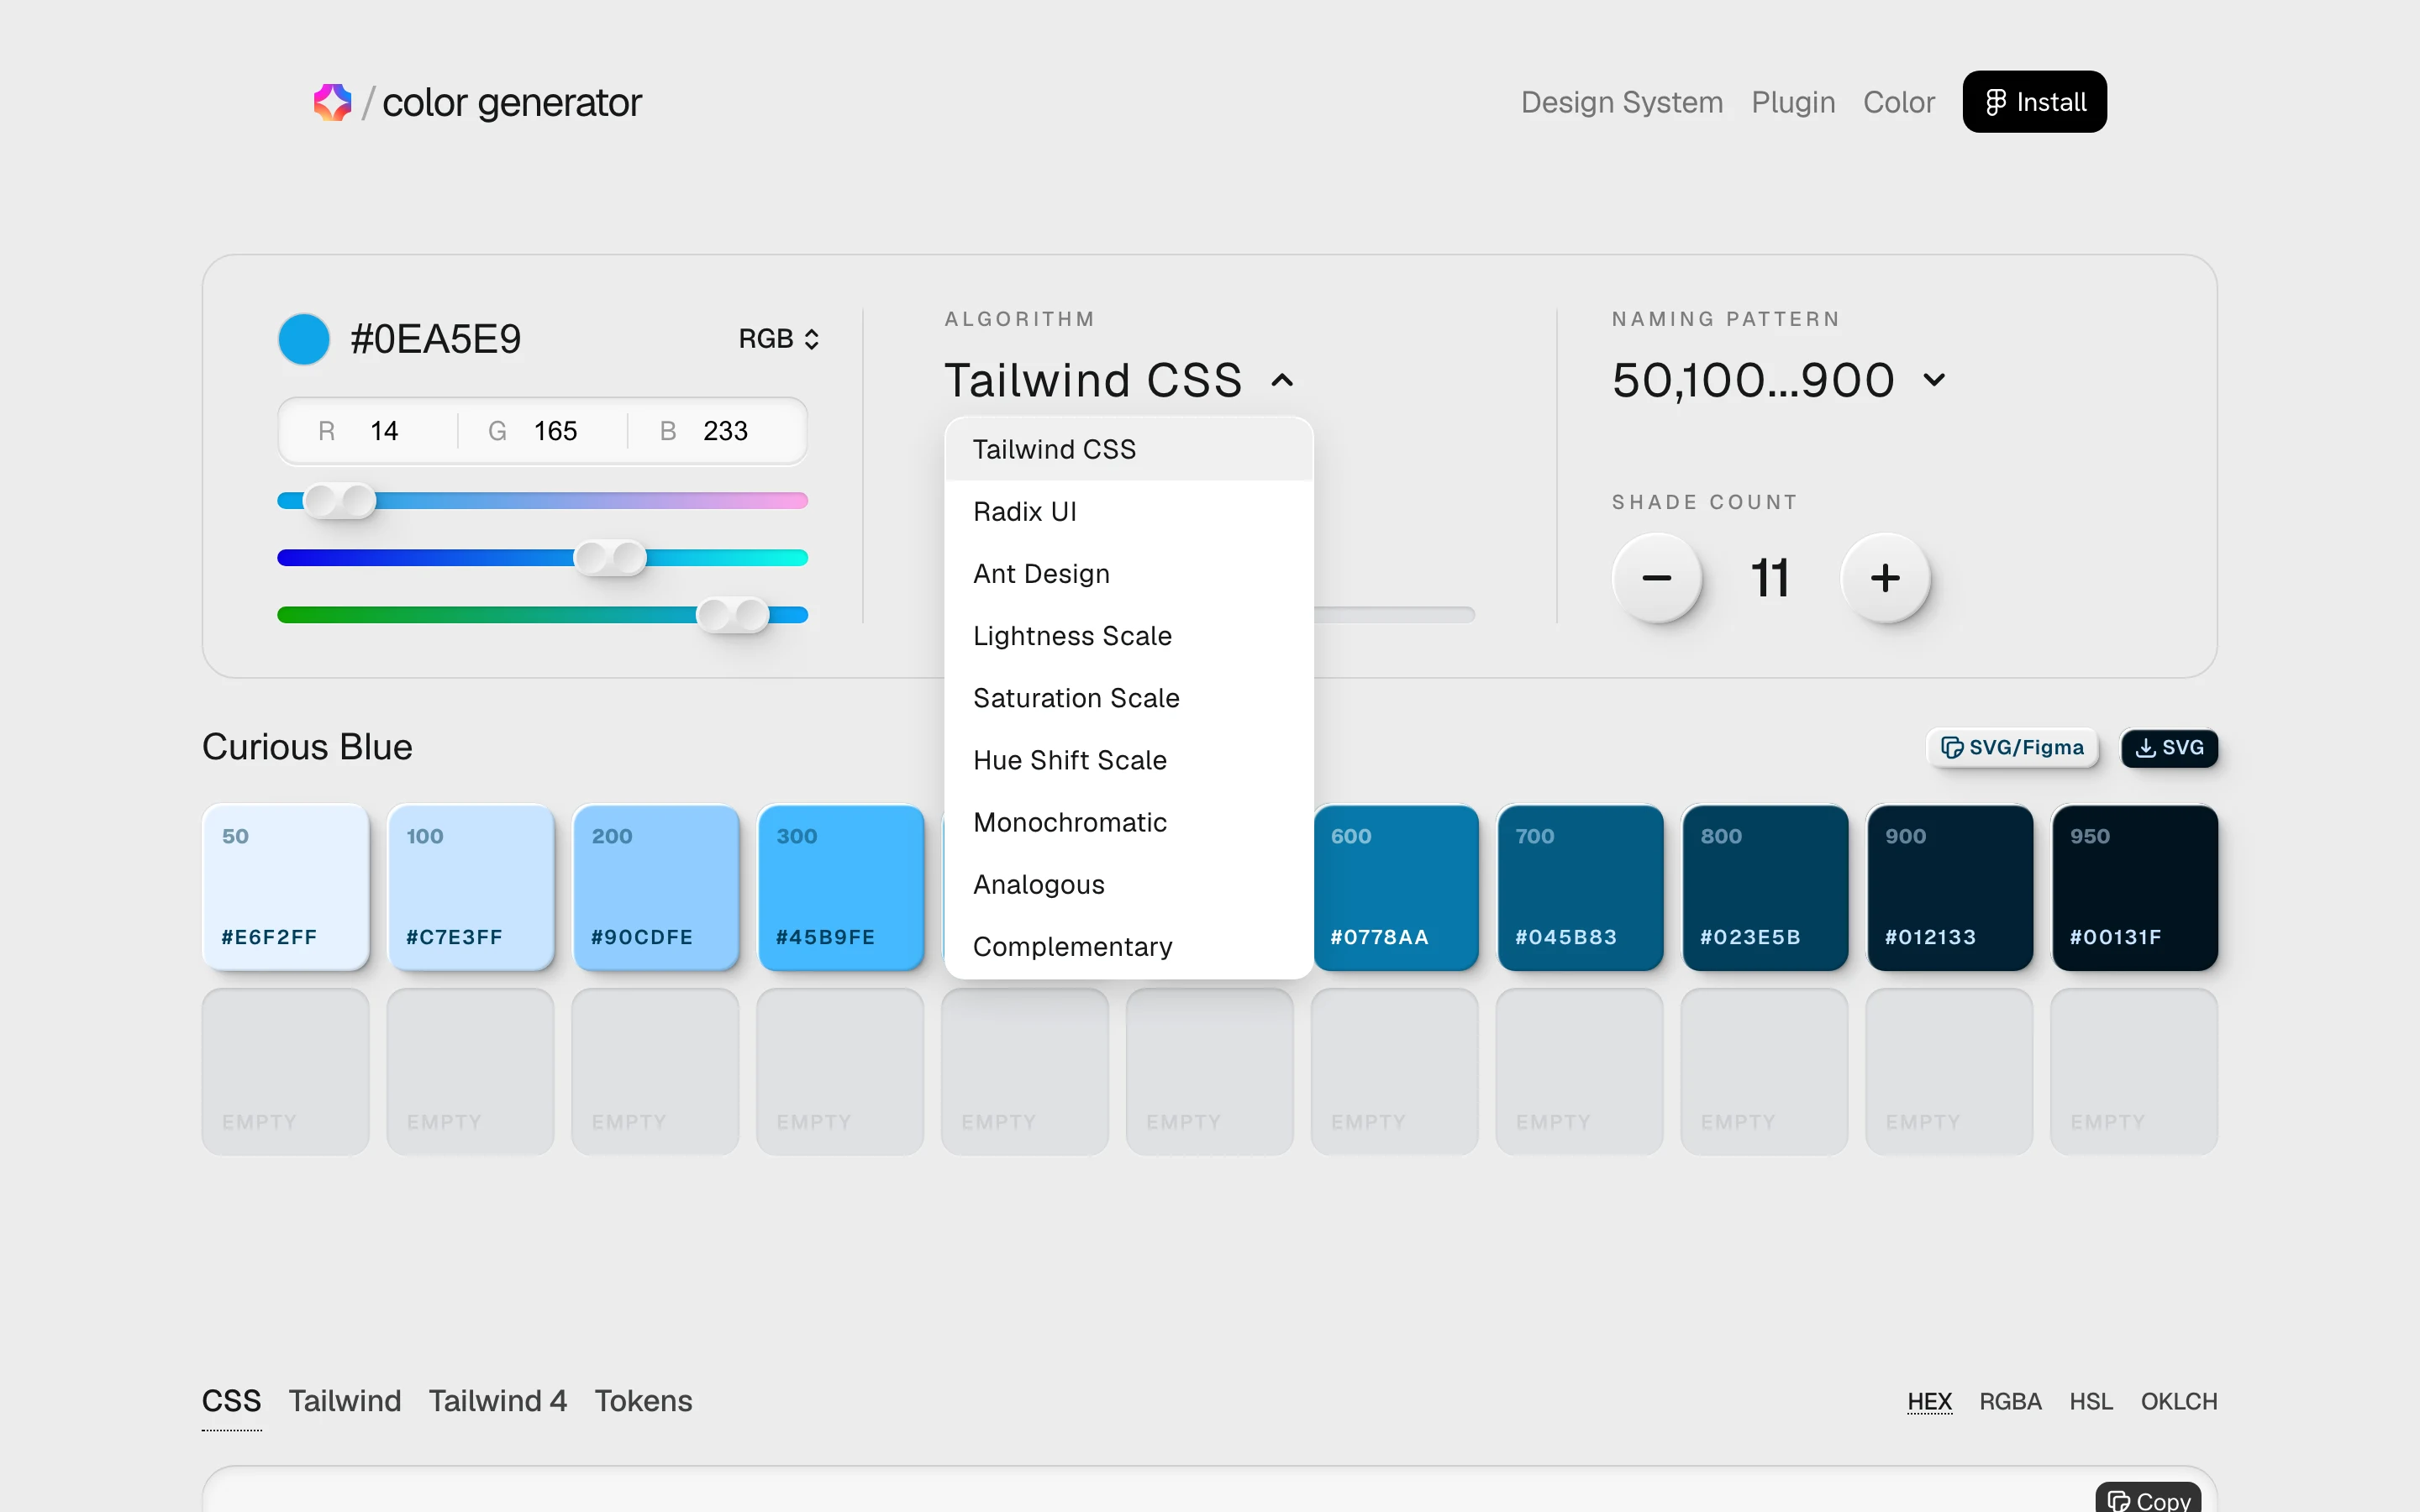Collapse the Tailwind CSS algorithm dropdown
Image resolution: width=2420 pixels, height=1512 pixels.
1120,380
